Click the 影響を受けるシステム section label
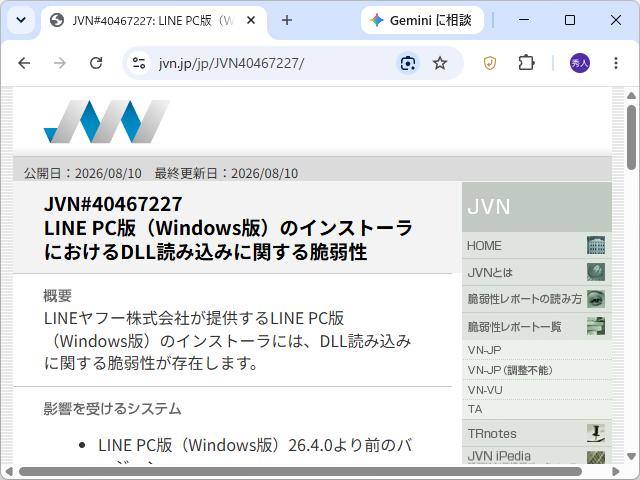 [112, 409]
